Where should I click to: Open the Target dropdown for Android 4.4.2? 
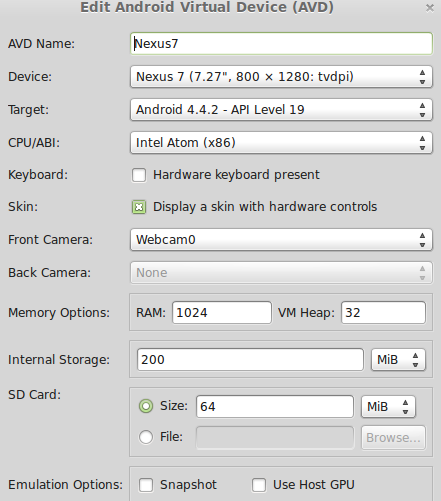coord(281,110)
